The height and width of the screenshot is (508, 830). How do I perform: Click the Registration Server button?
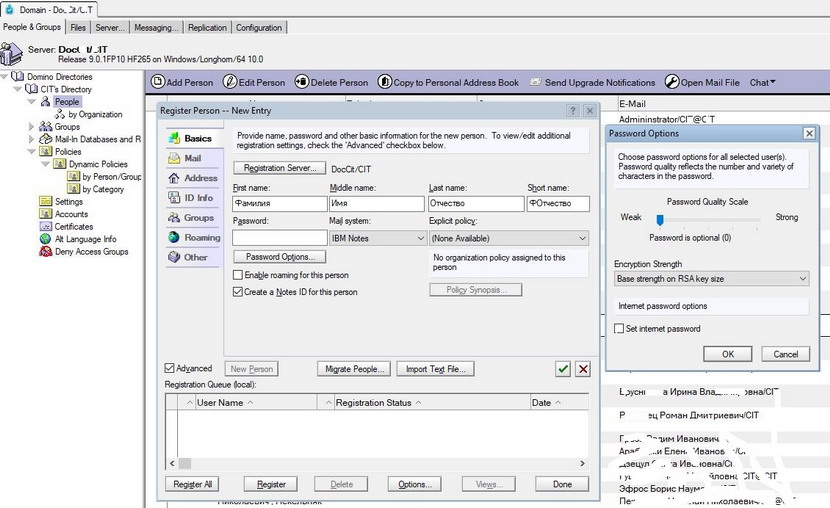coord(279,168)
